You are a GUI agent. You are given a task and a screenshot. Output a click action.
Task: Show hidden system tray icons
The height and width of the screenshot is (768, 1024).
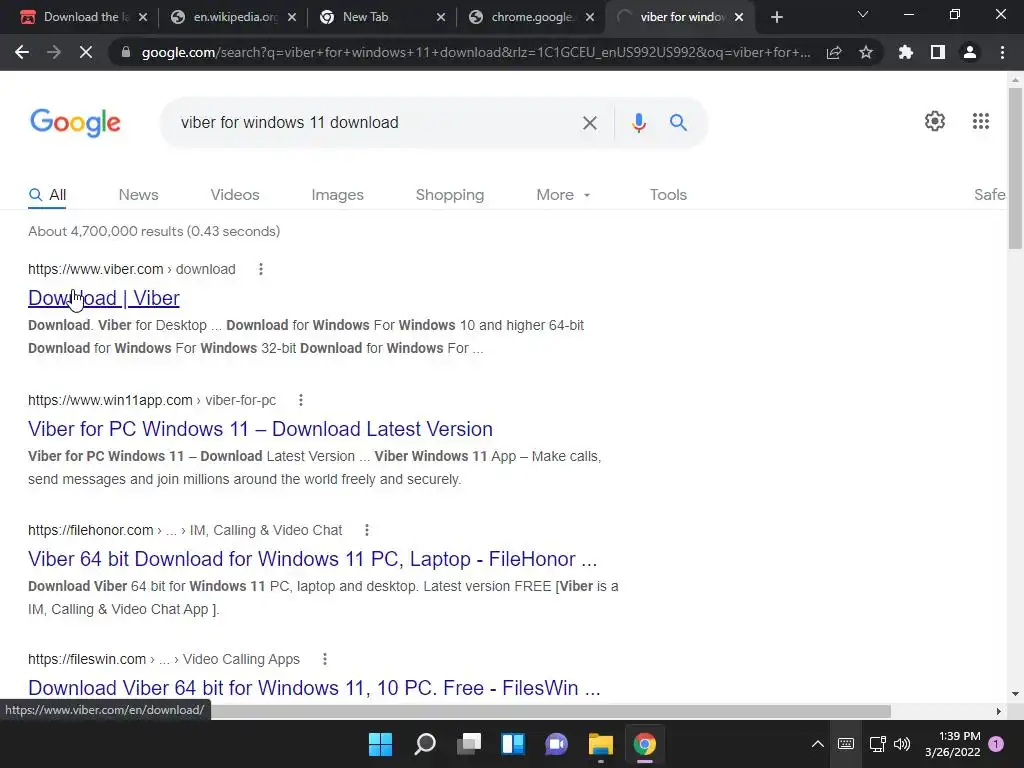pos(818,744)
